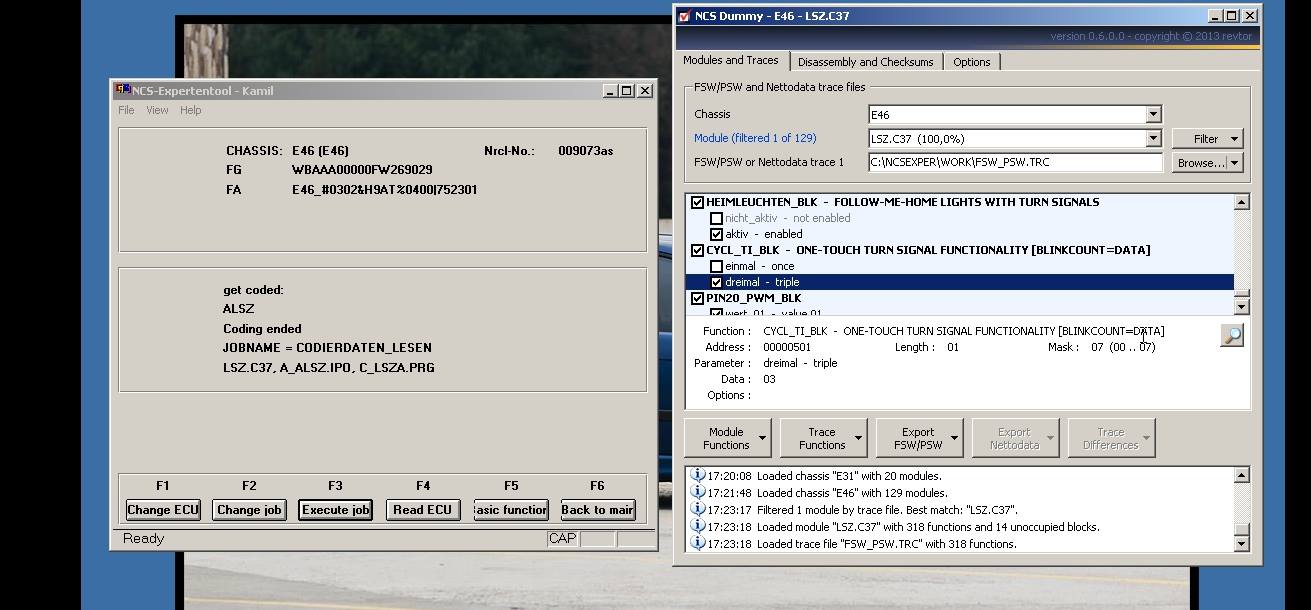Image resolution: width=1311 pixels, height=610 pixels.
Task: Click the Ready status bar text
Action: point(144,539)
